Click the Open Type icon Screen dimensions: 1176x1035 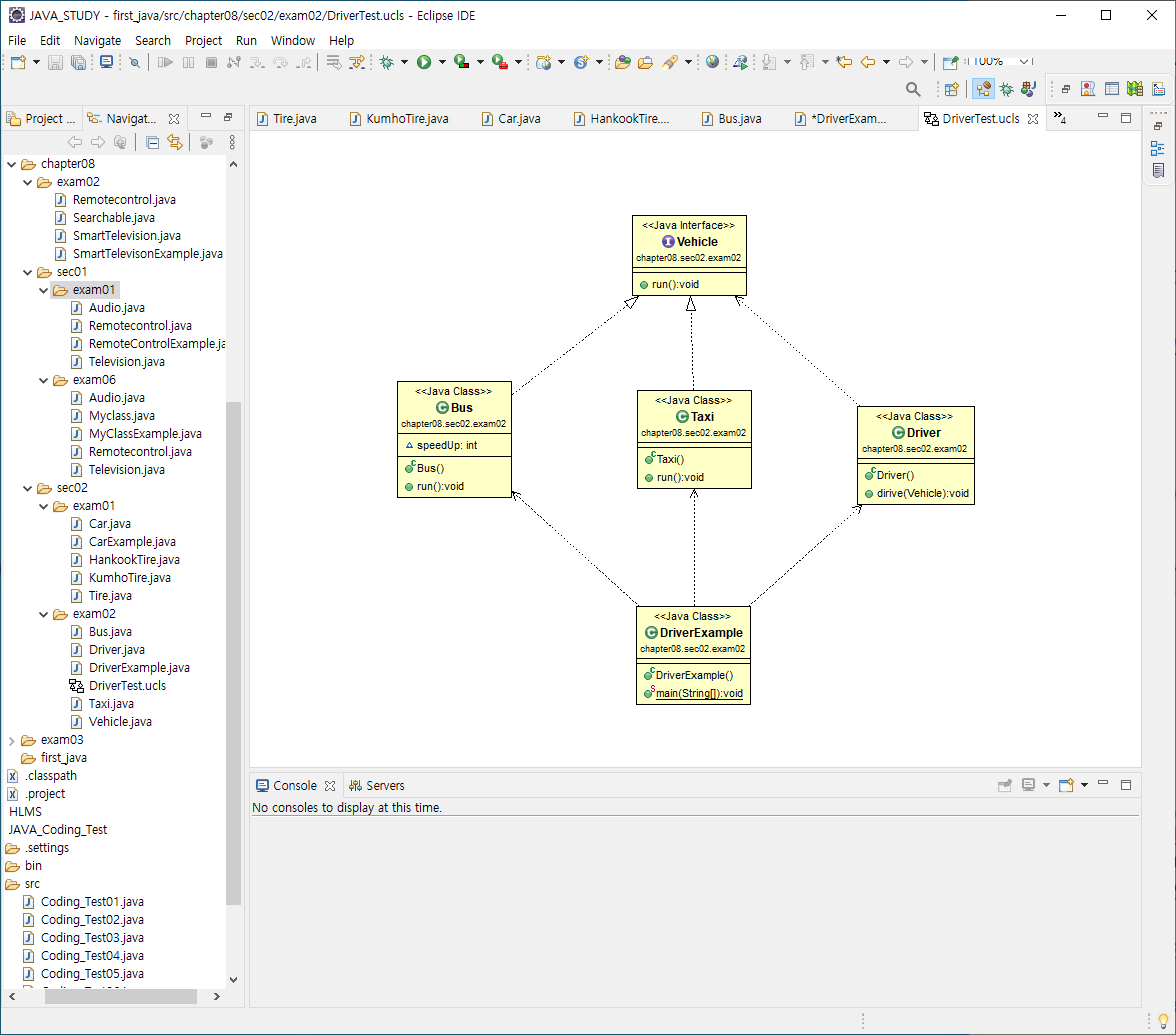click(622, 62)
